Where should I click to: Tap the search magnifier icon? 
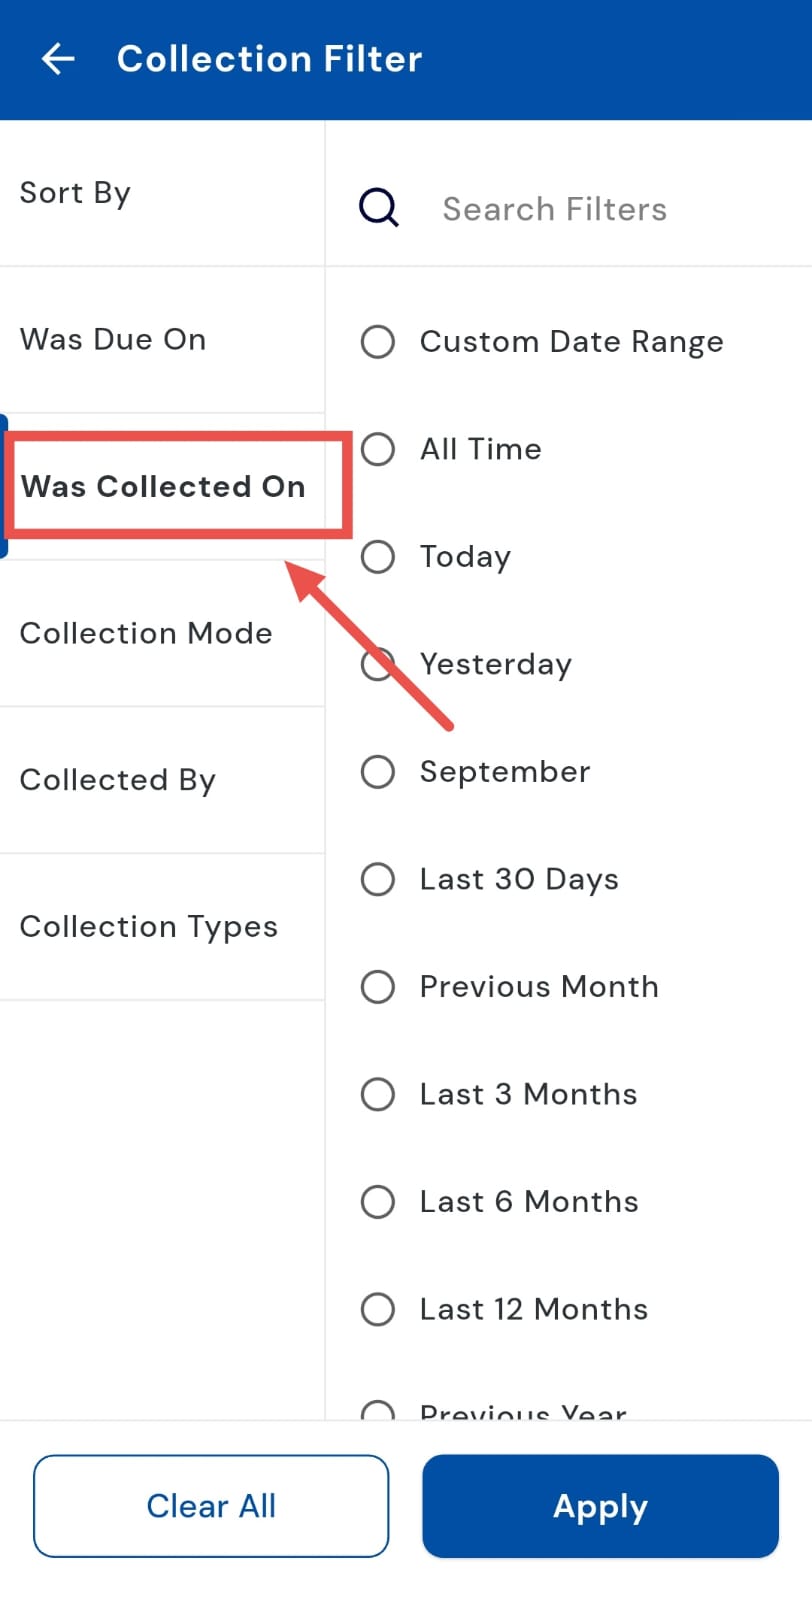(379, 208)
